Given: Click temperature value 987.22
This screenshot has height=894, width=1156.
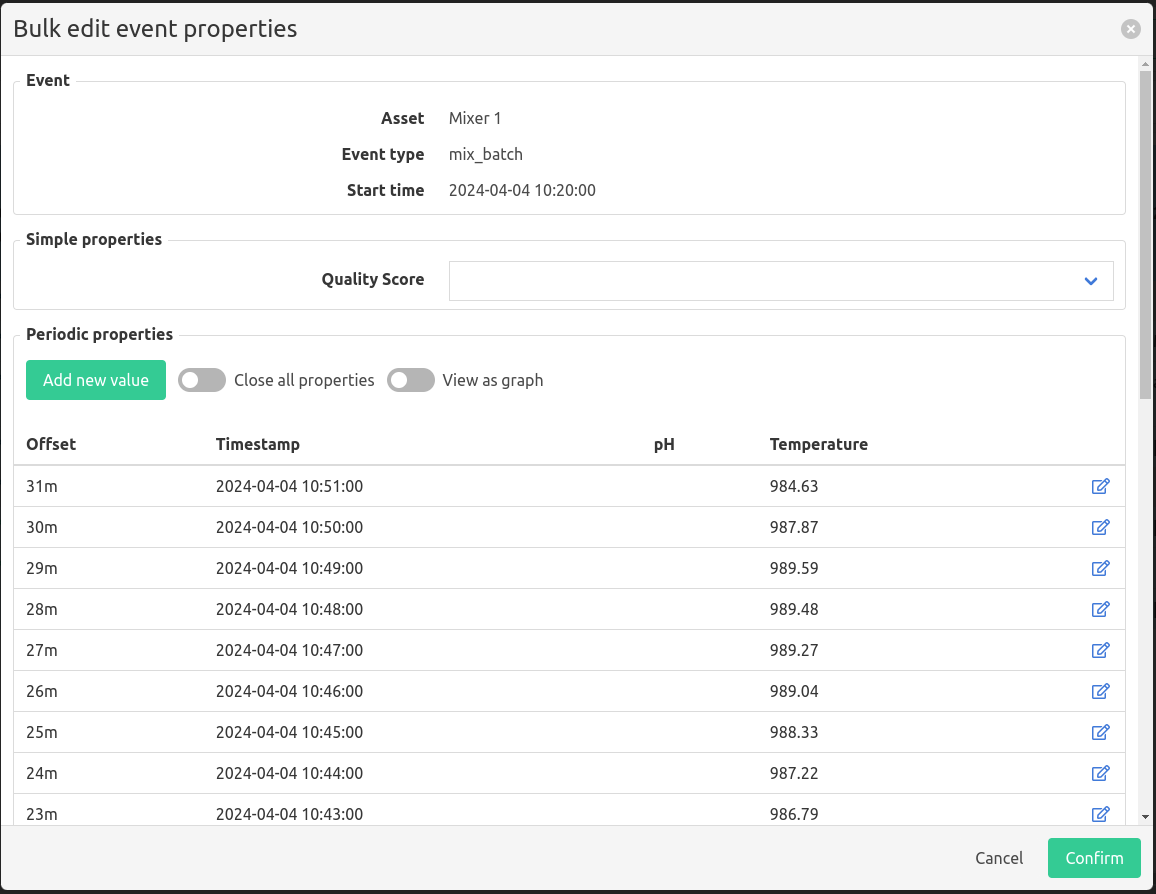Looking at the screenshot, I should pyautogui.click(x=794, y=773).
